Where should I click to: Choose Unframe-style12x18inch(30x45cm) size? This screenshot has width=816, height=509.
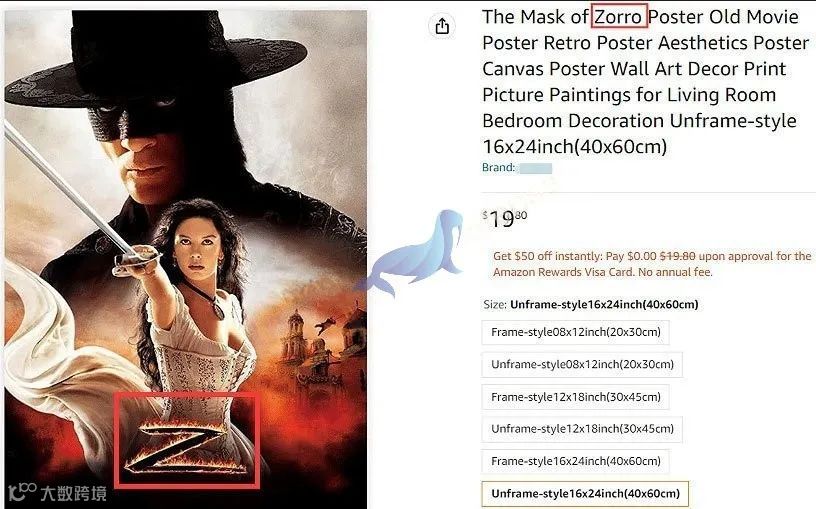582,429
